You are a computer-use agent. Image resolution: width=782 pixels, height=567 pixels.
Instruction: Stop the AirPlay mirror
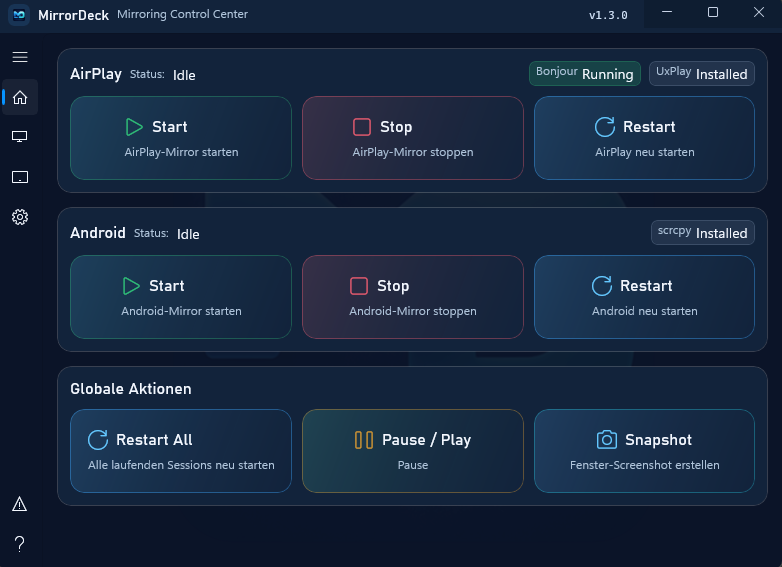coord(413,138)
